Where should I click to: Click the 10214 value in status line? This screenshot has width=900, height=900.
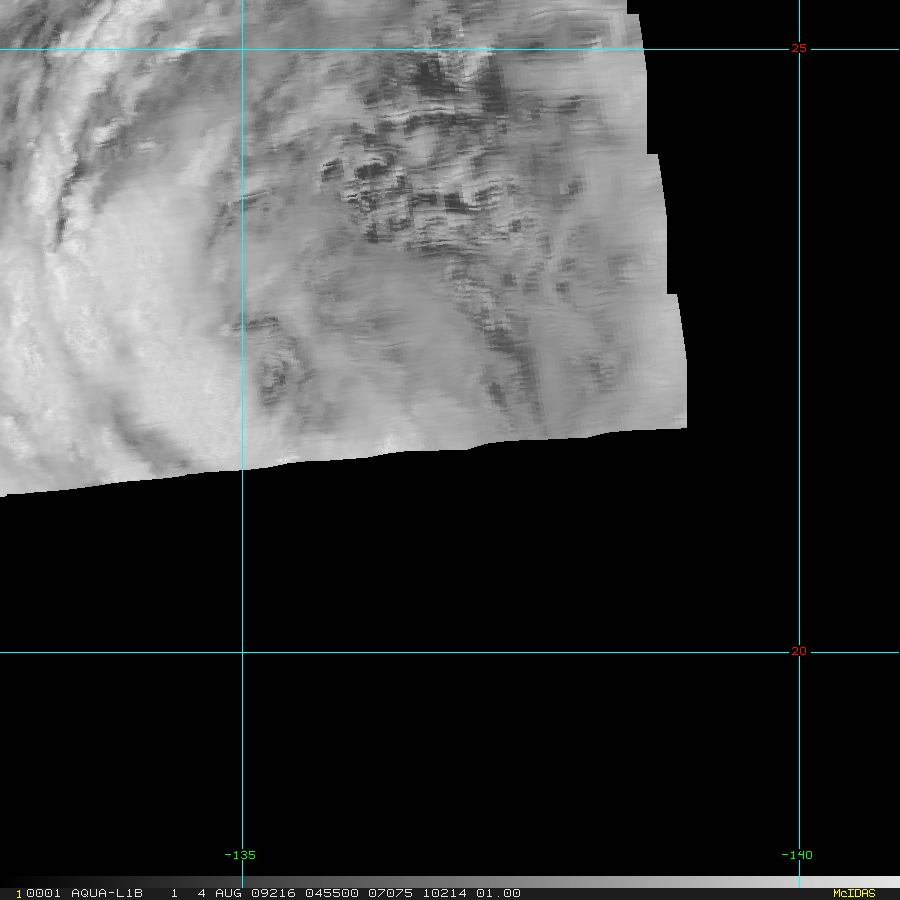click(444, 893)
